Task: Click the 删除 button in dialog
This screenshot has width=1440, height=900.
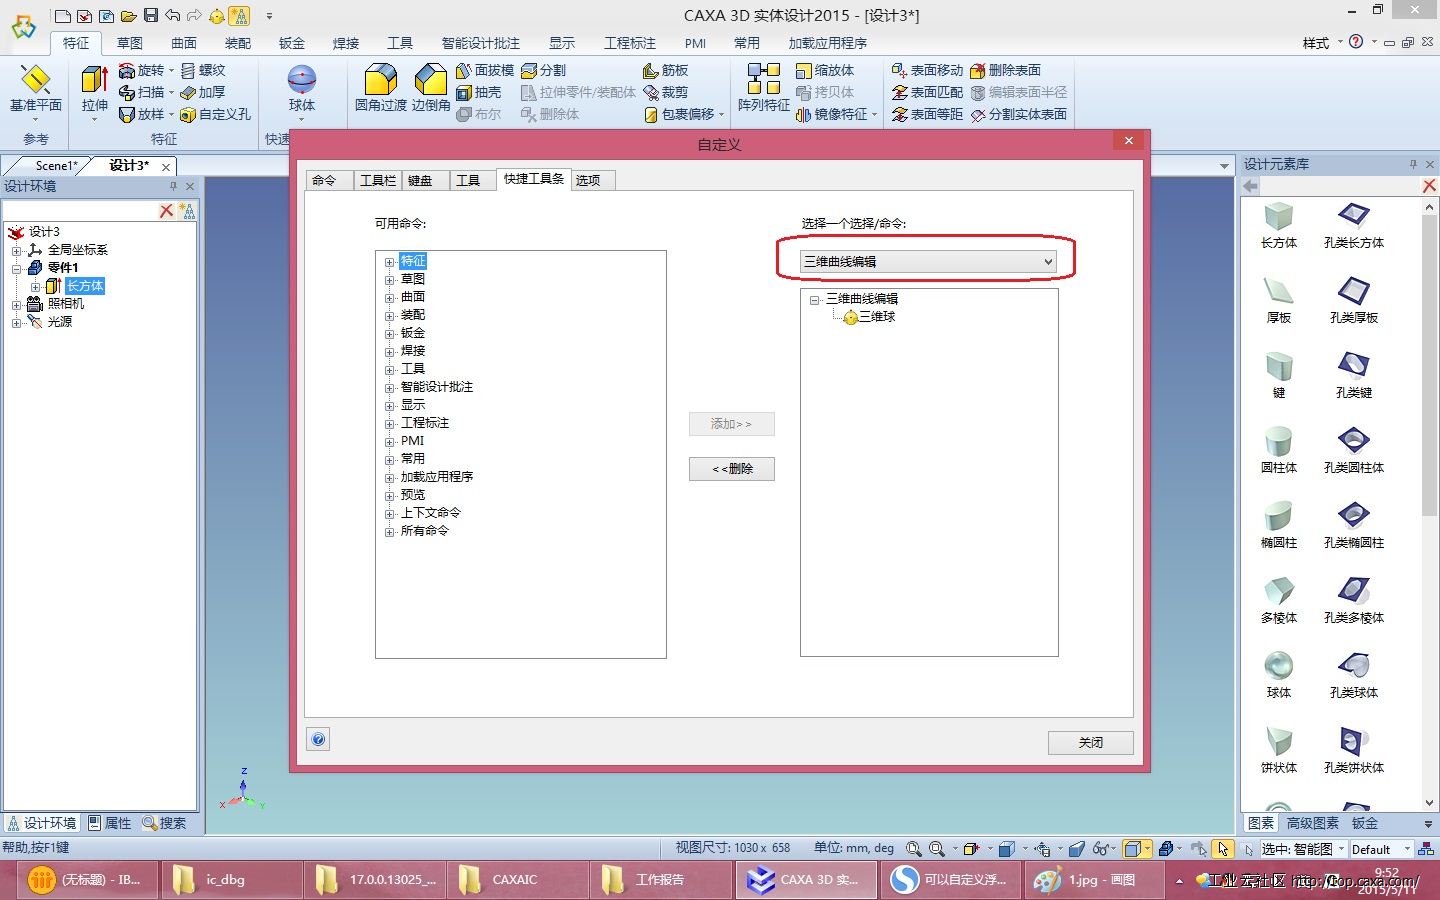Action: coord(732,469)
